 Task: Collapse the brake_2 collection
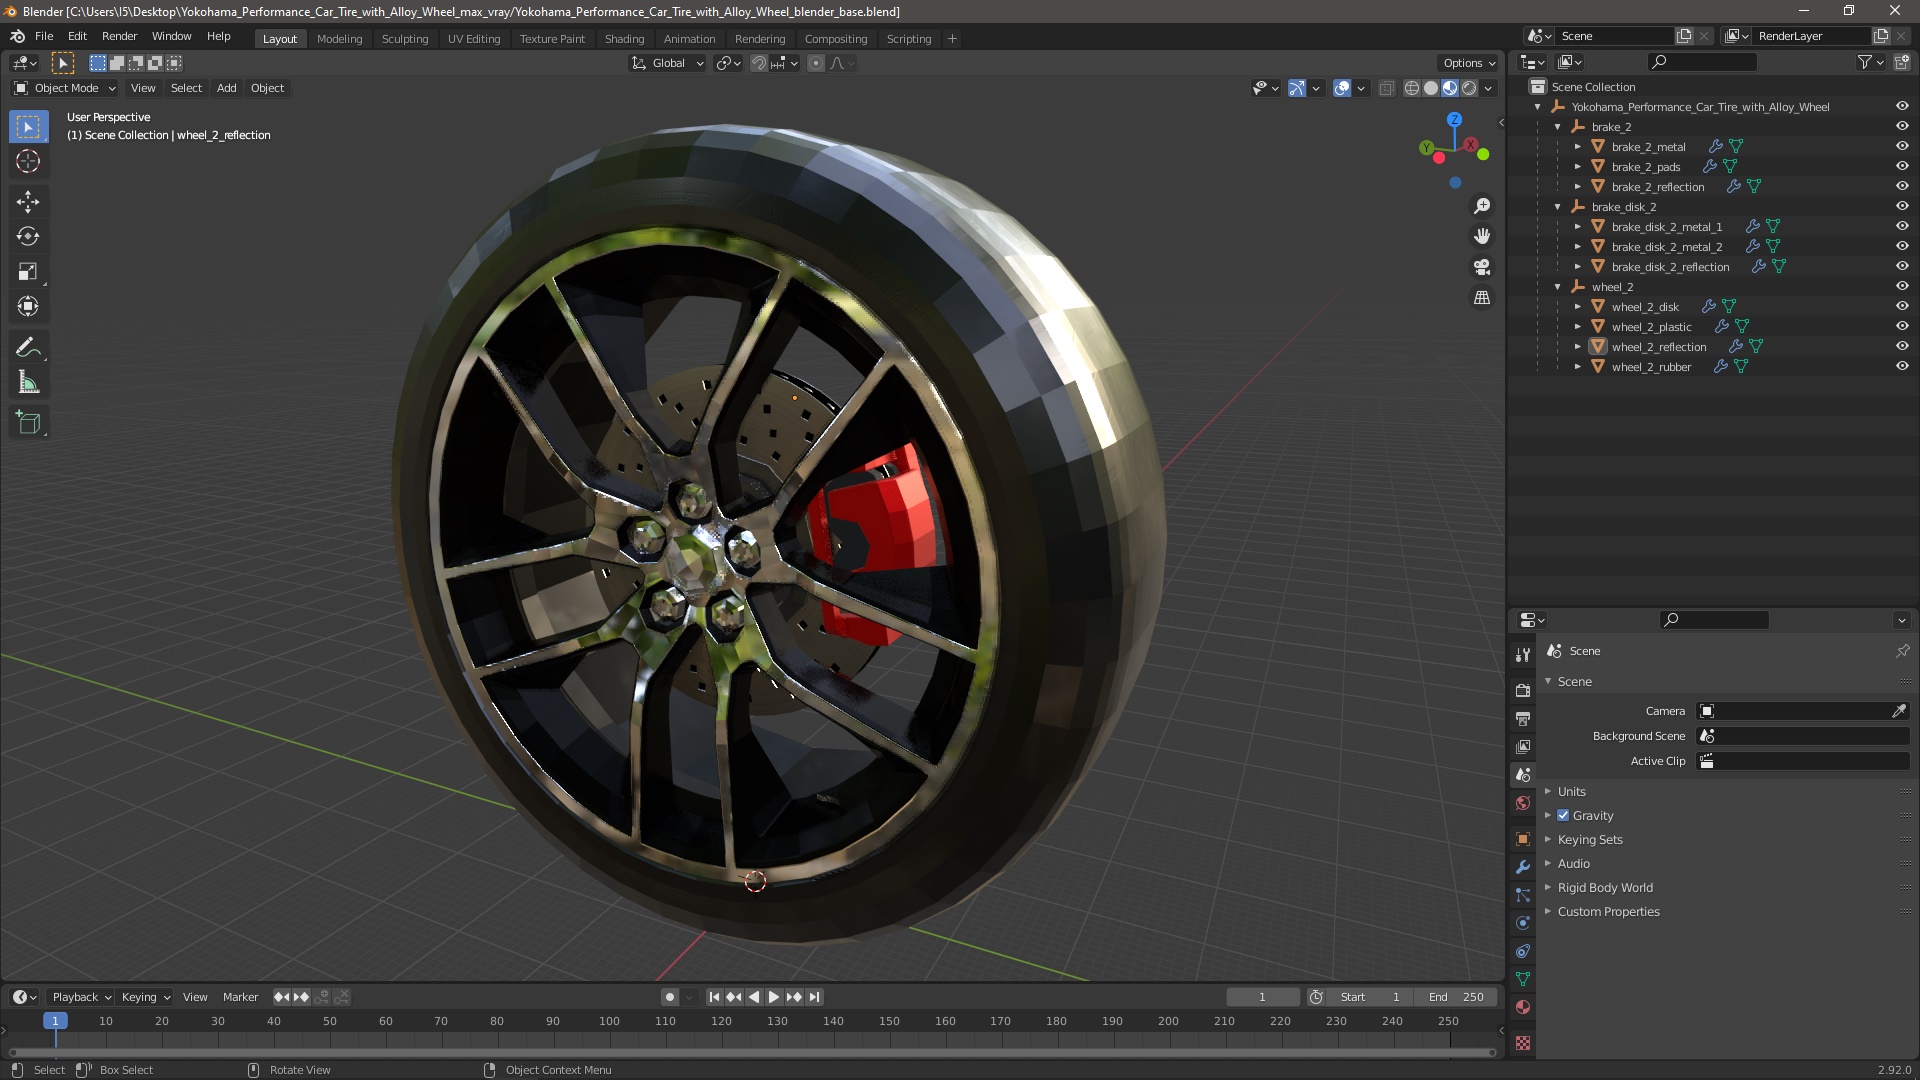1557,127
